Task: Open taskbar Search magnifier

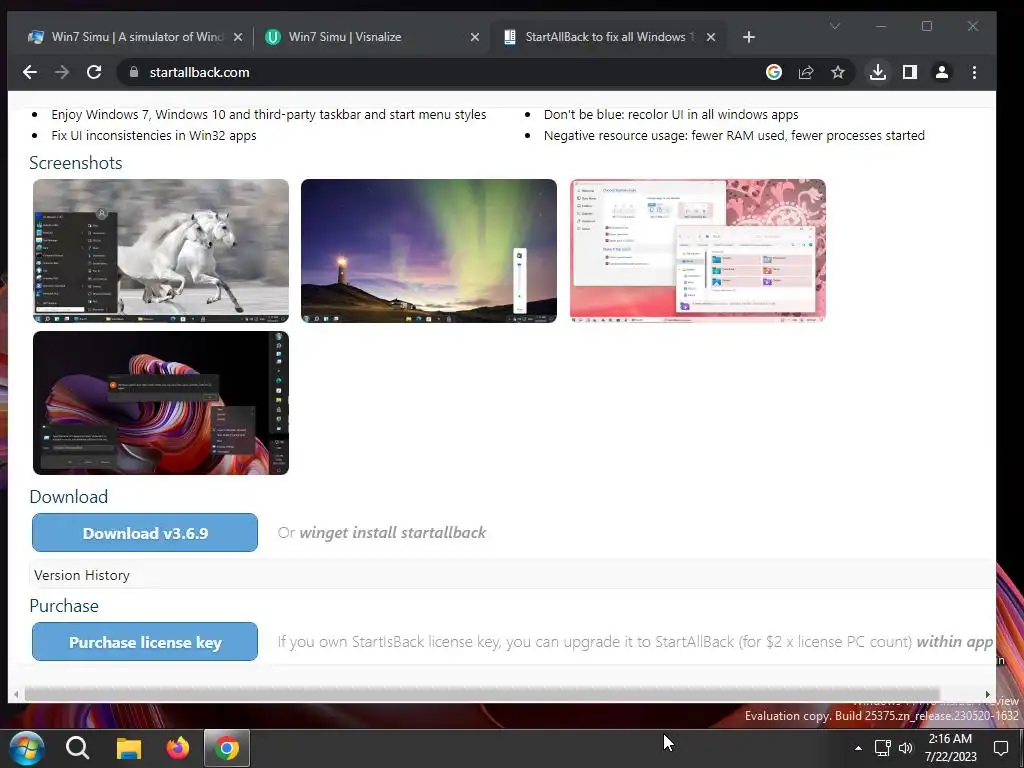Action: coord(77,748)
